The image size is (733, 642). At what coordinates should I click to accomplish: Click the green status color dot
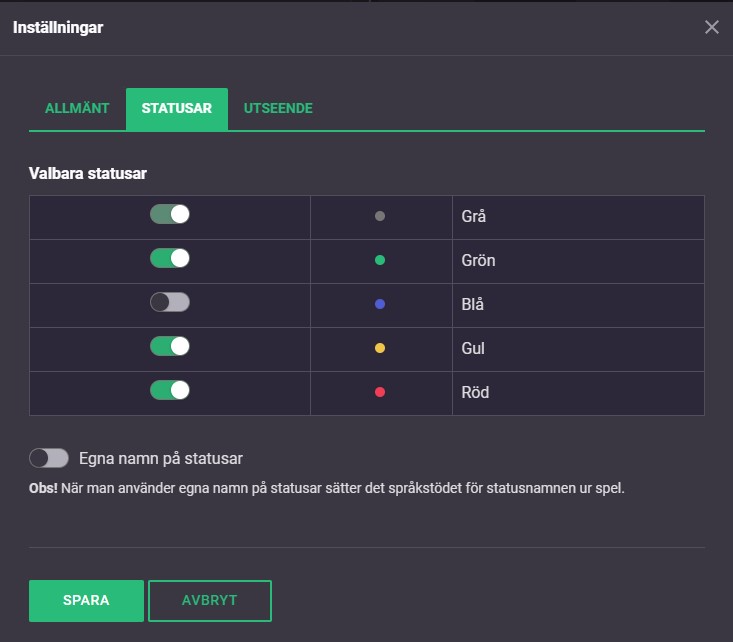pyautogui.click(x=380, y=260)
